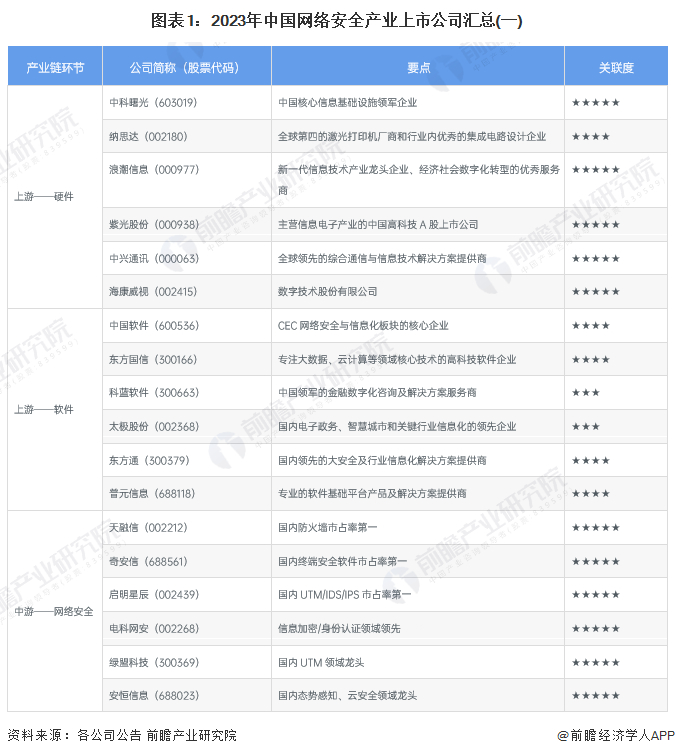Select description 全球领先的综合通信与信息技术解决方案提供商

pyautogui.click(x=382, y=258)
